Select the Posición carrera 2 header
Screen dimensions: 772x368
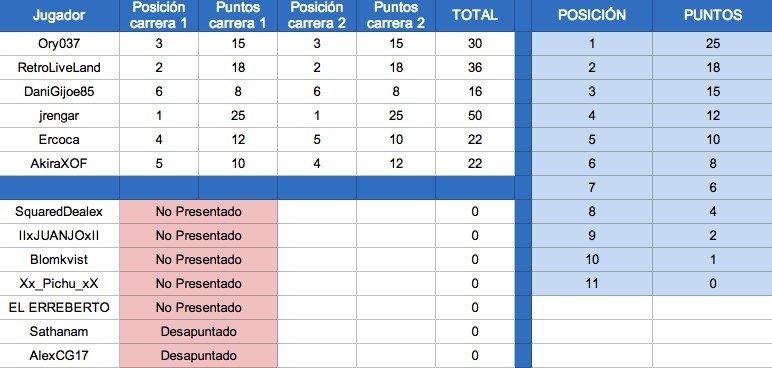(317, 15)
